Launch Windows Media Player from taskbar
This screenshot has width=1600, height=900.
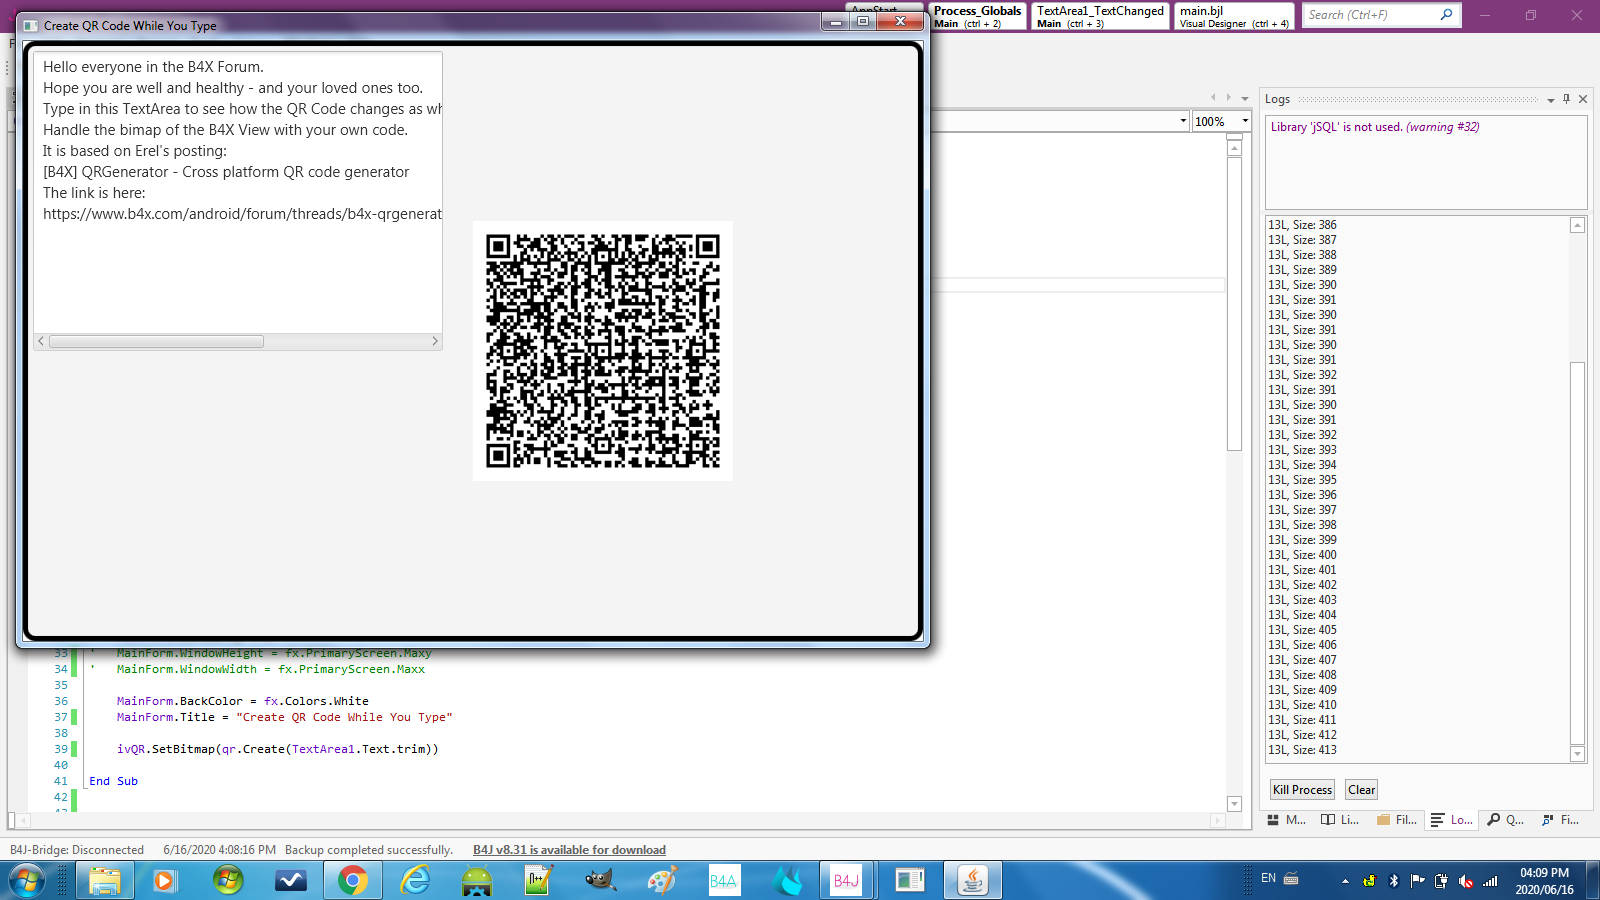point(164,881)
